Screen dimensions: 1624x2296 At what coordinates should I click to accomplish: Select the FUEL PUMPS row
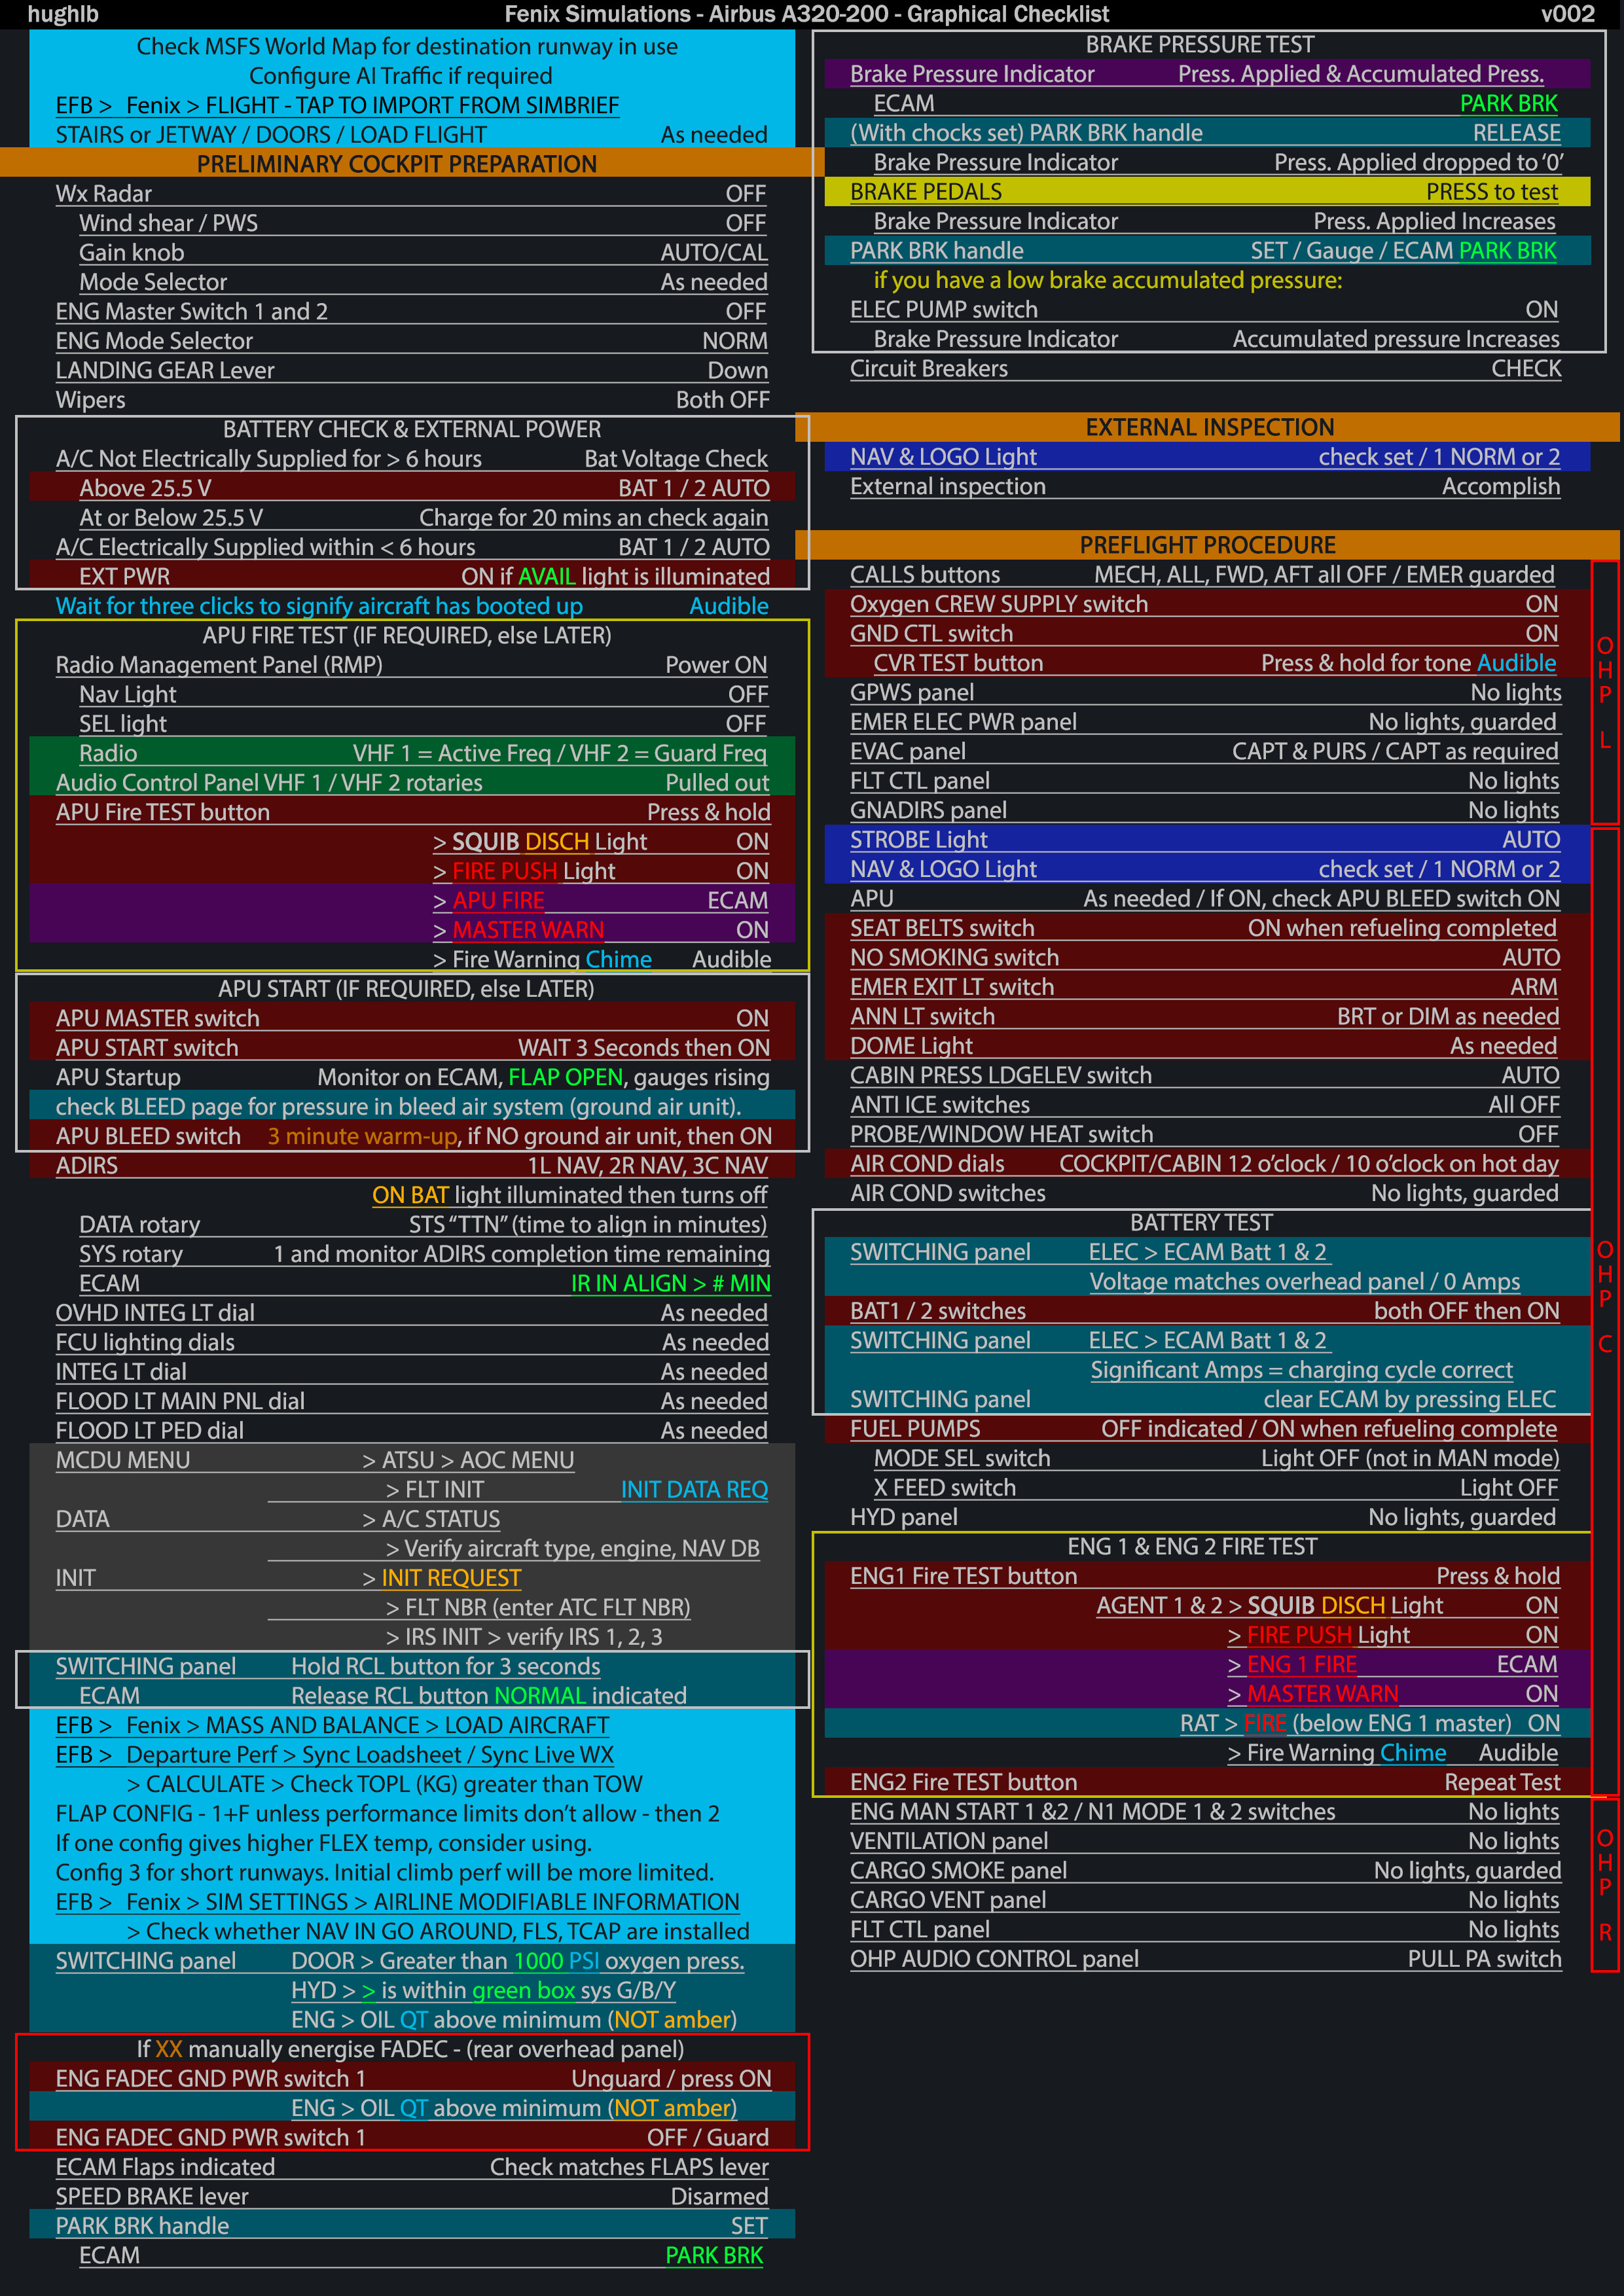(x=1207, y=1428)
